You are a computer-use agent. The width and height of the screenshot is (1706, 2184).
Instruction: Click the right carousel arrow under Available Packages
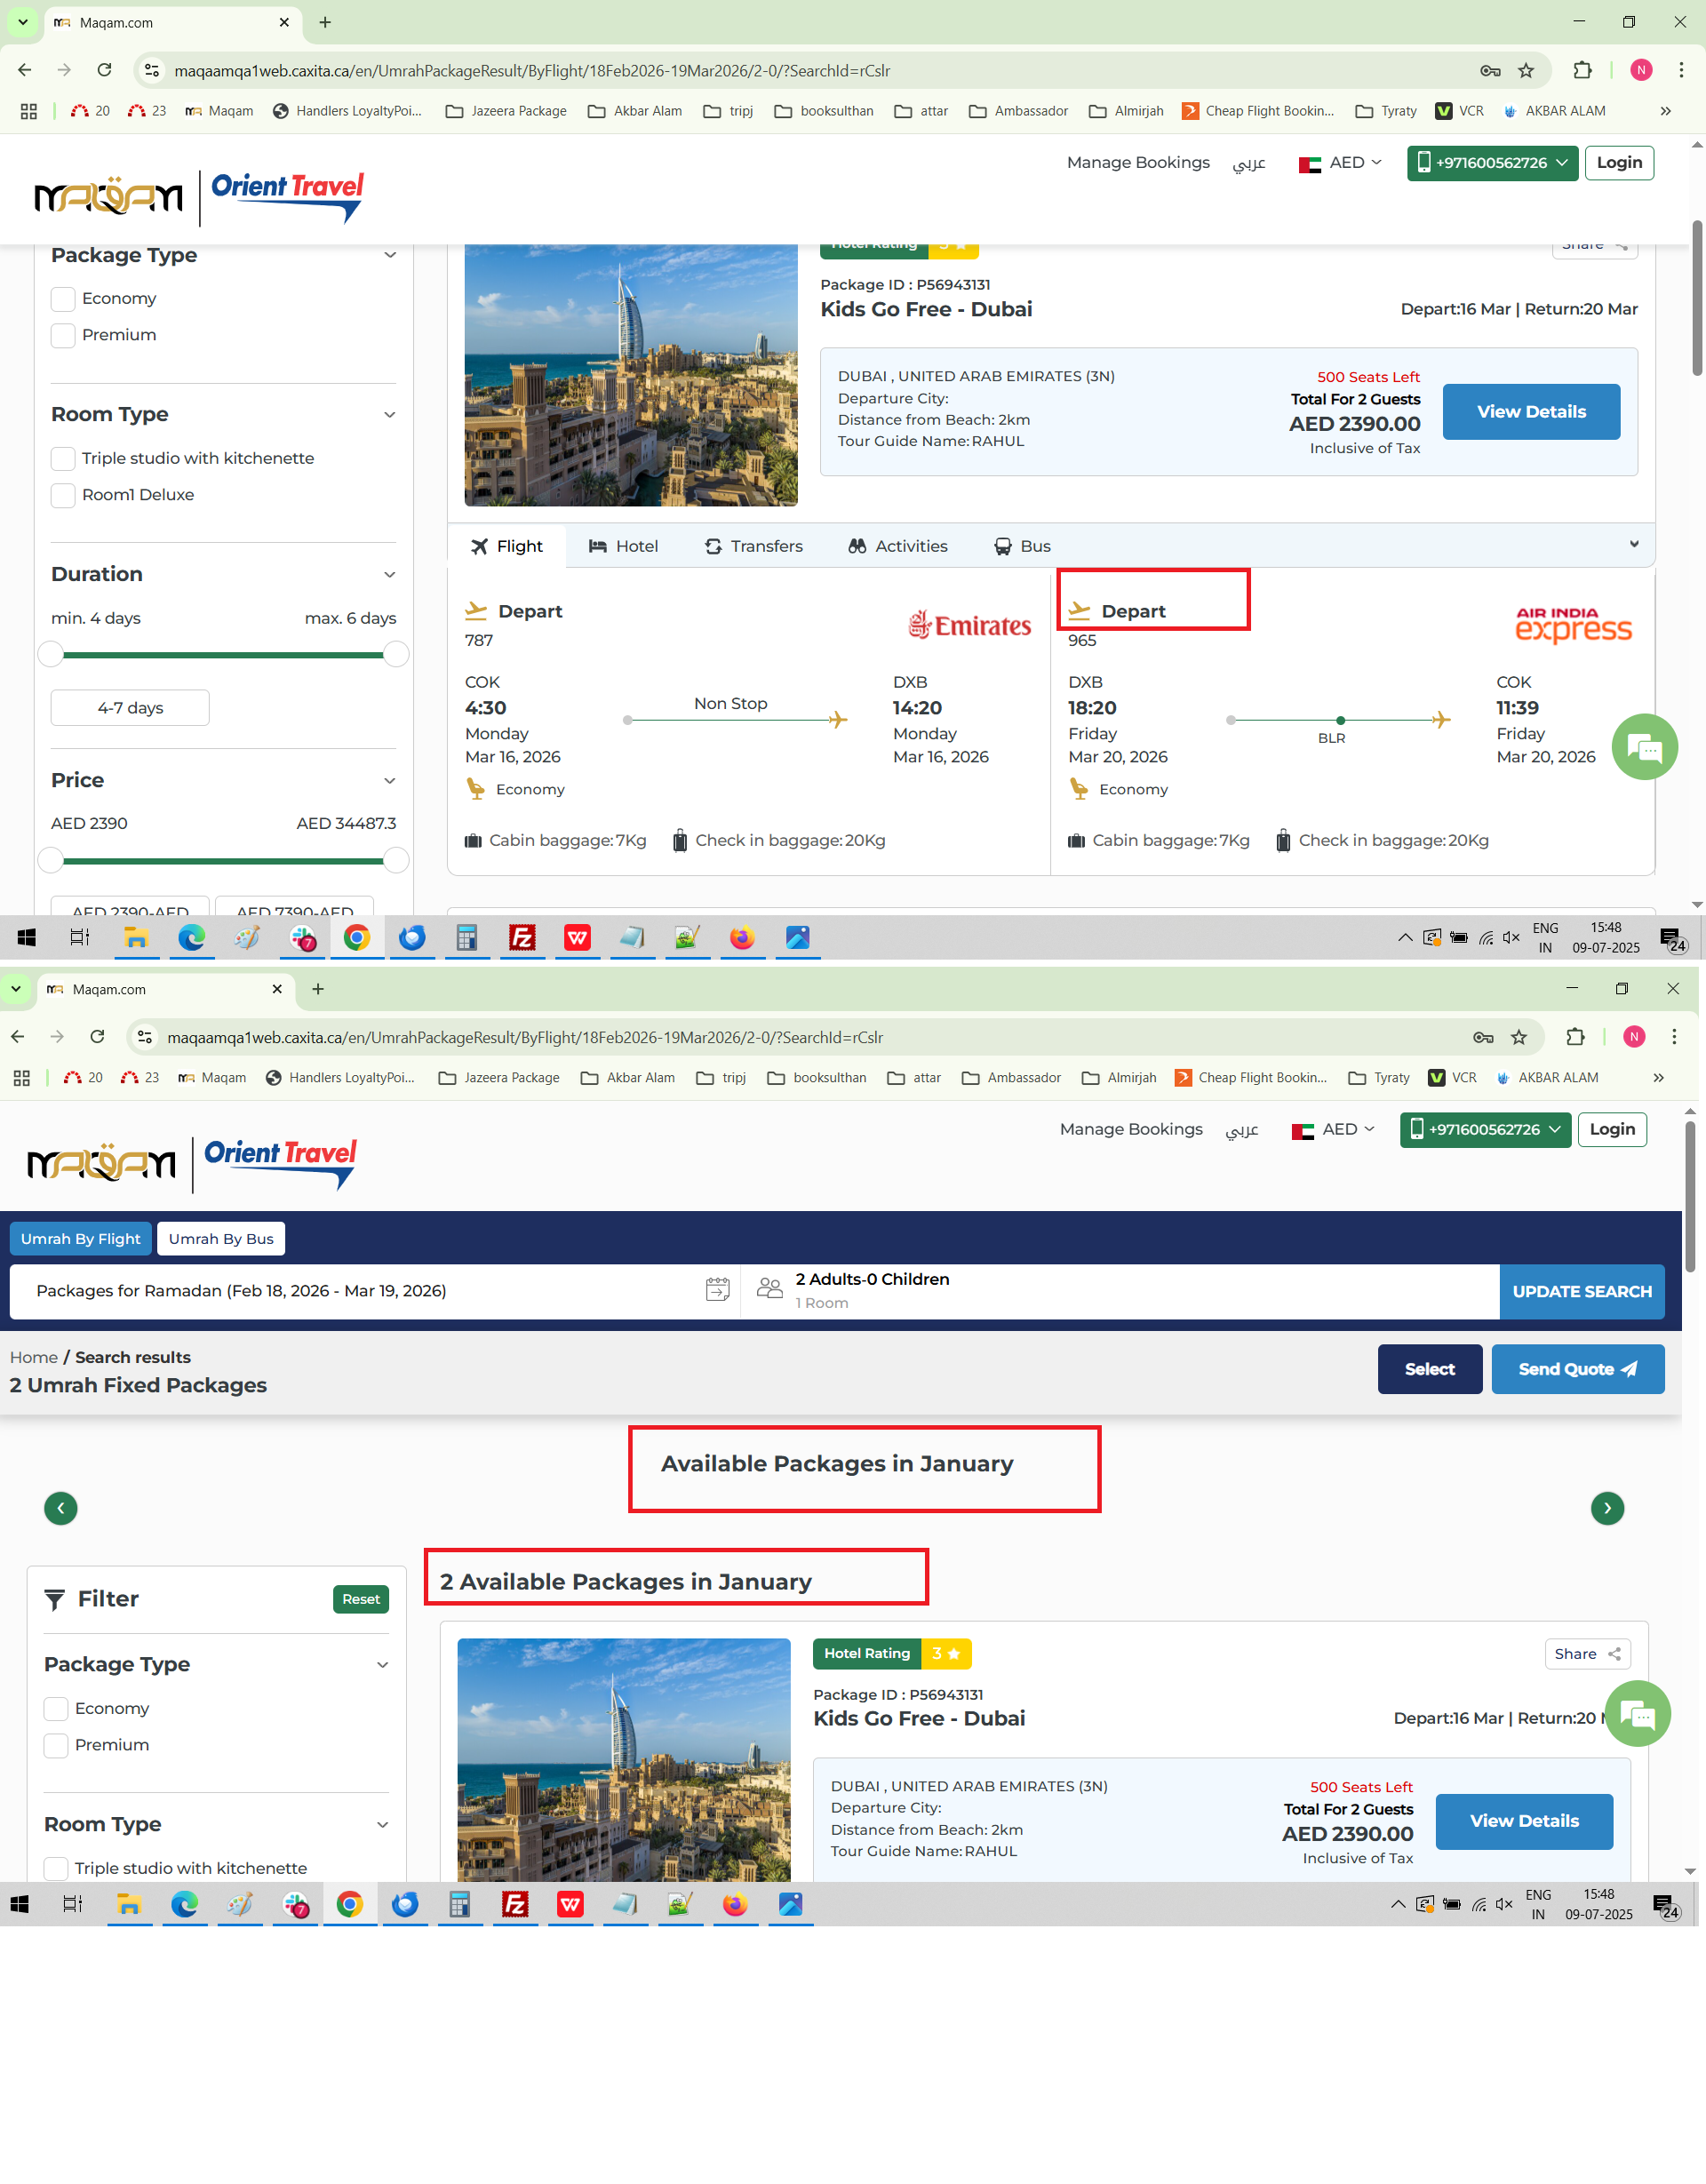click(1607, 1507)
